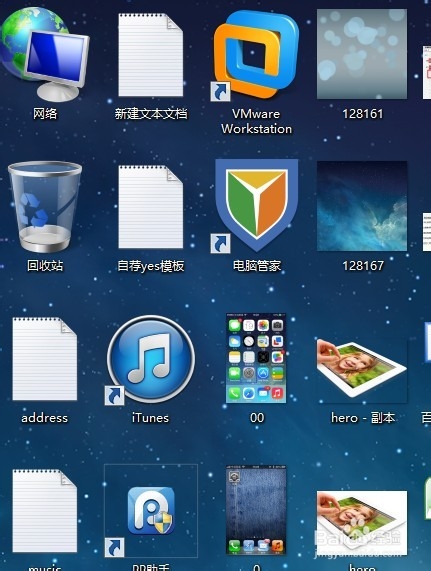Open the 回收站 recycle bin icon

(44, 207)
